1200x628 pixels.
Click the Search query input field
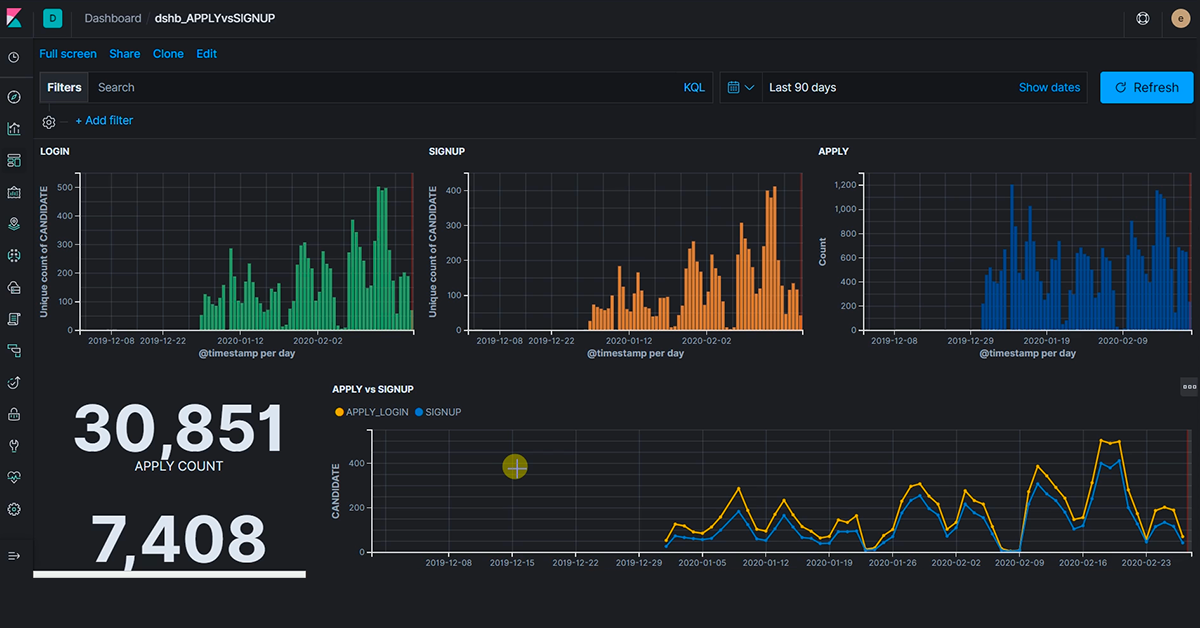coord(380,88)
